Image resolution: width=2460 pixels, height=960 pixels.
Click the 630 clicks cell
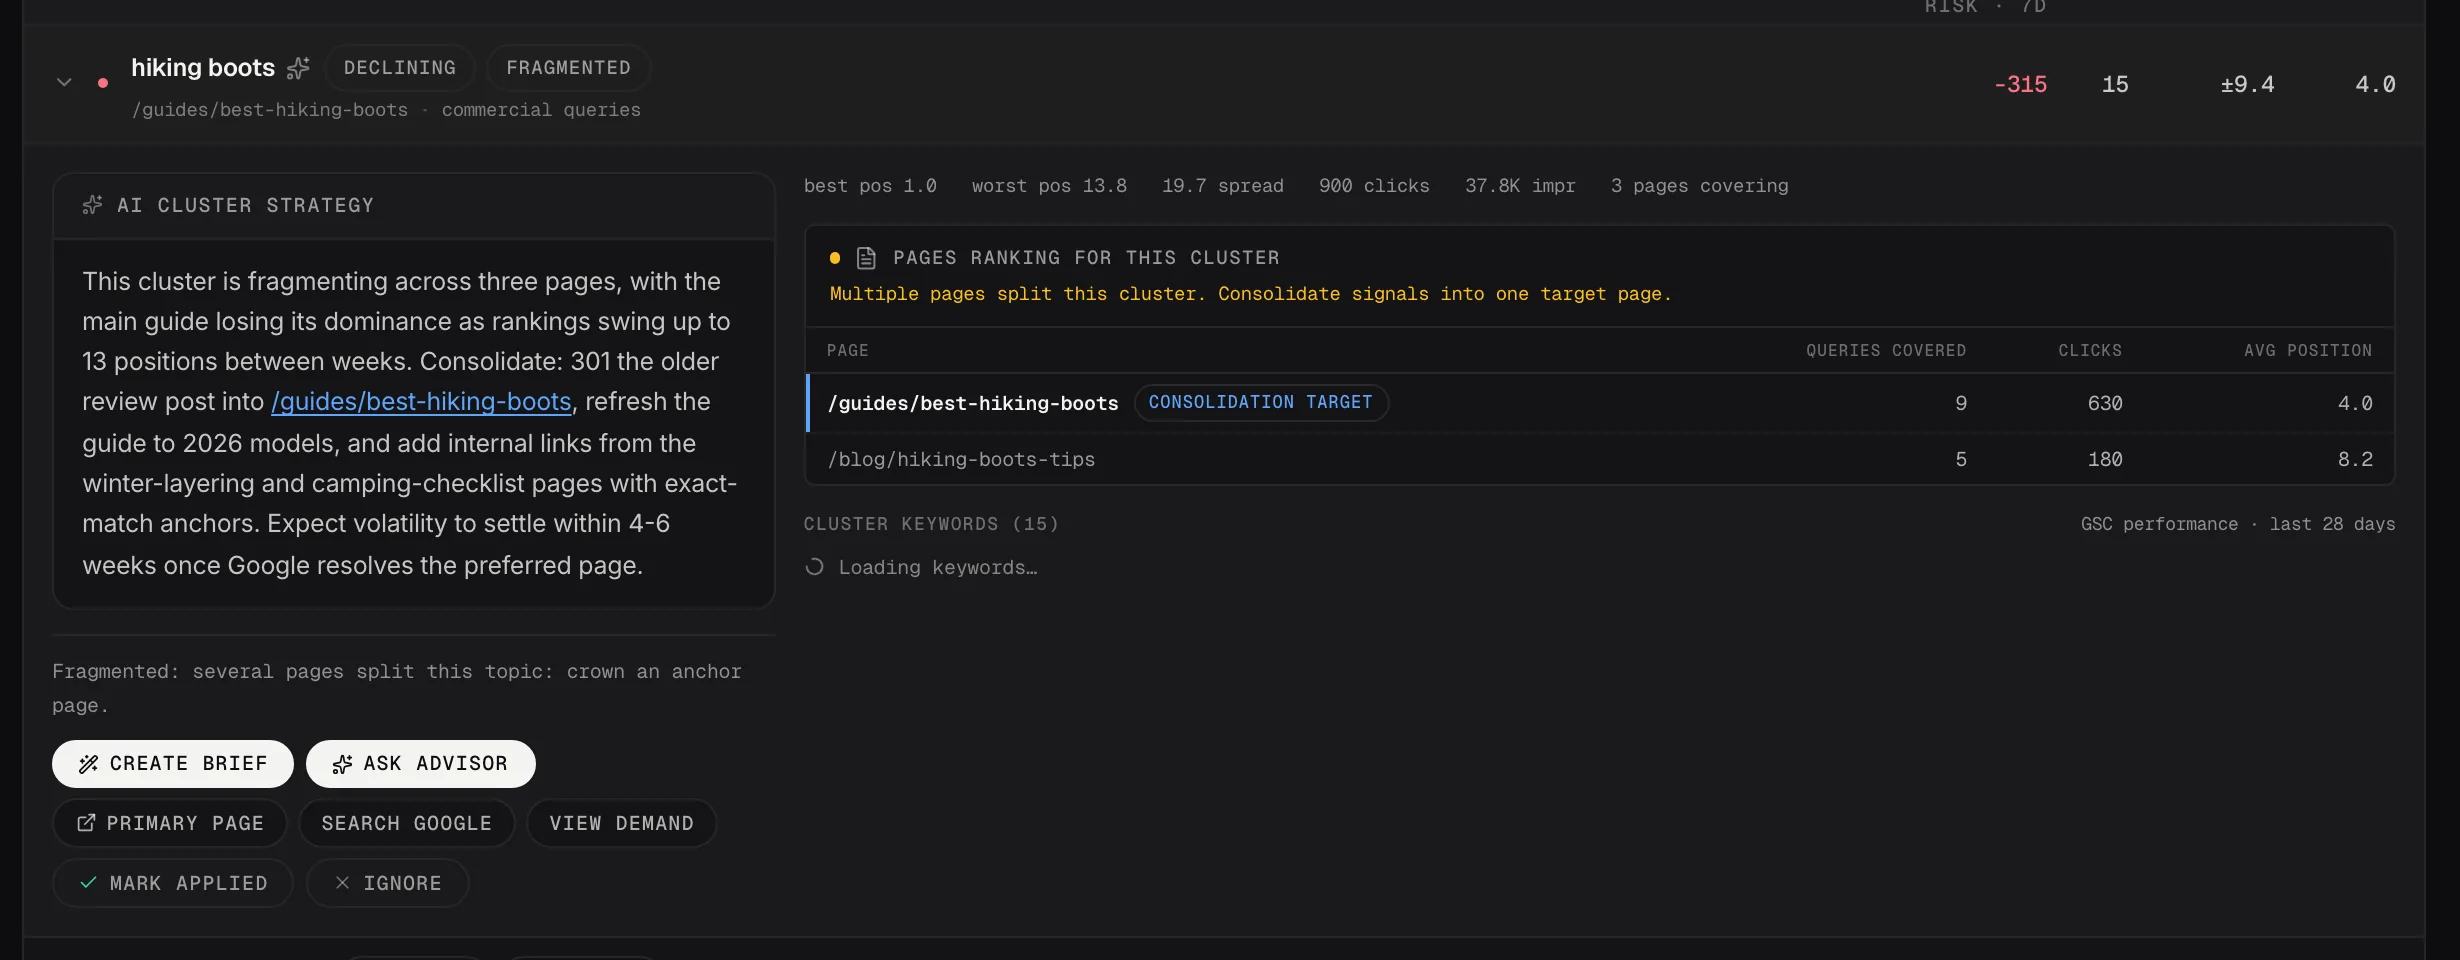(2105, 403)
